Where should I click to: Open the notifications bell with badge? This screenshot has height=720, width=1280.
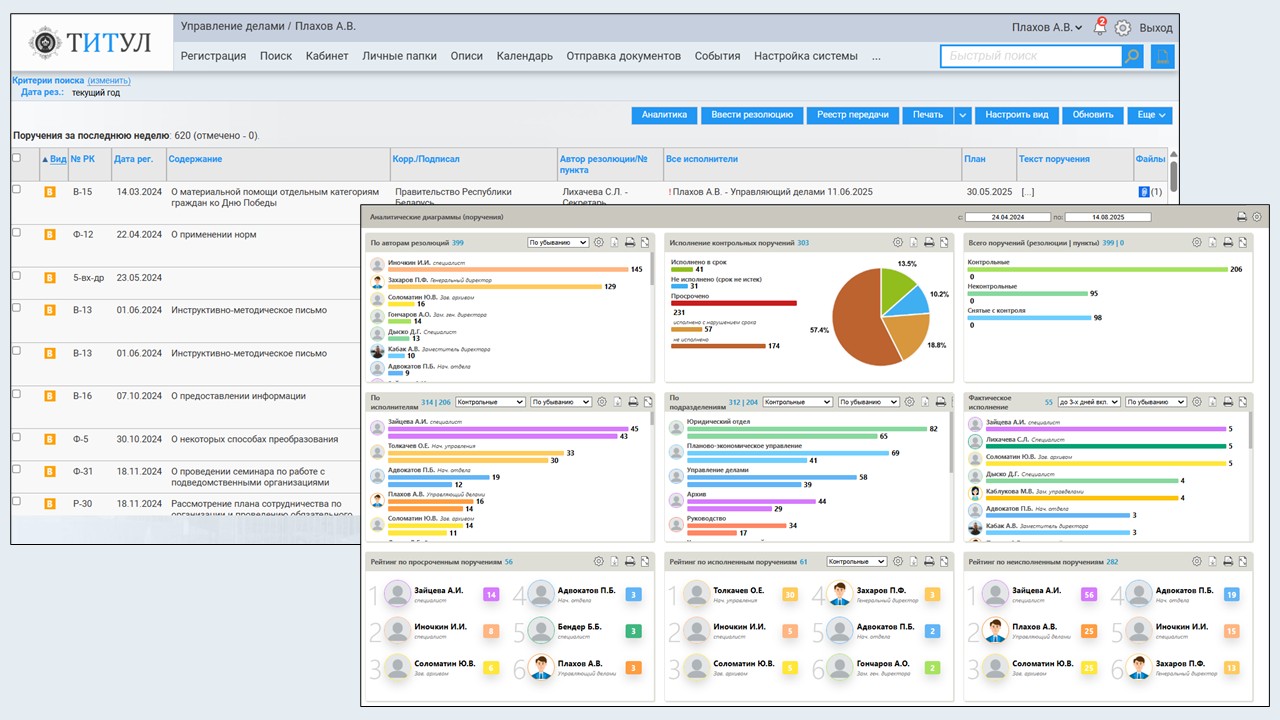[1100, 28]
